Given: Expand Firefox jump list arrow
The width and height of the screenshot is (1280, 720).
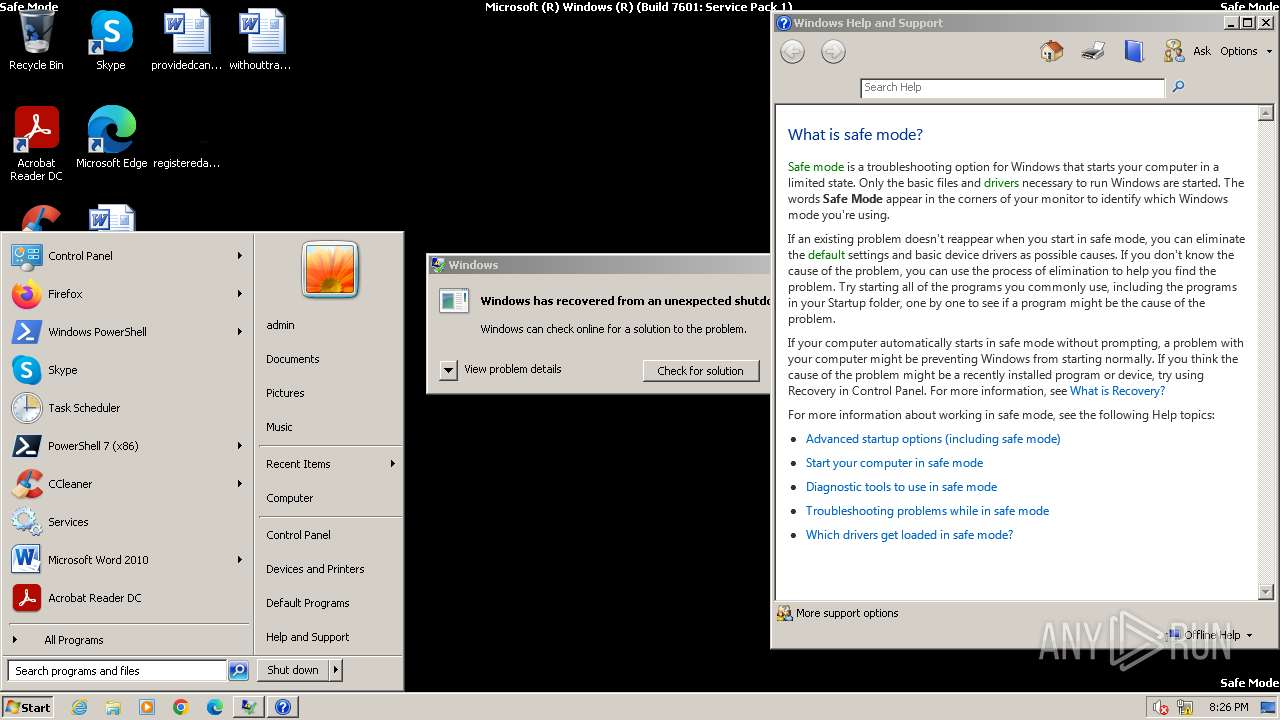Looking at the screenshot, I should [x=239, y=294].
